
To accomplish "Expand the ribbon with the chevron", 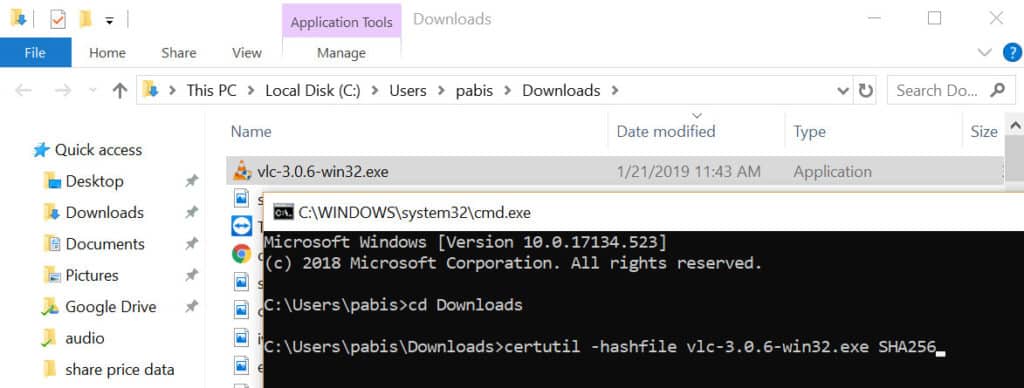I will point(984,52).
